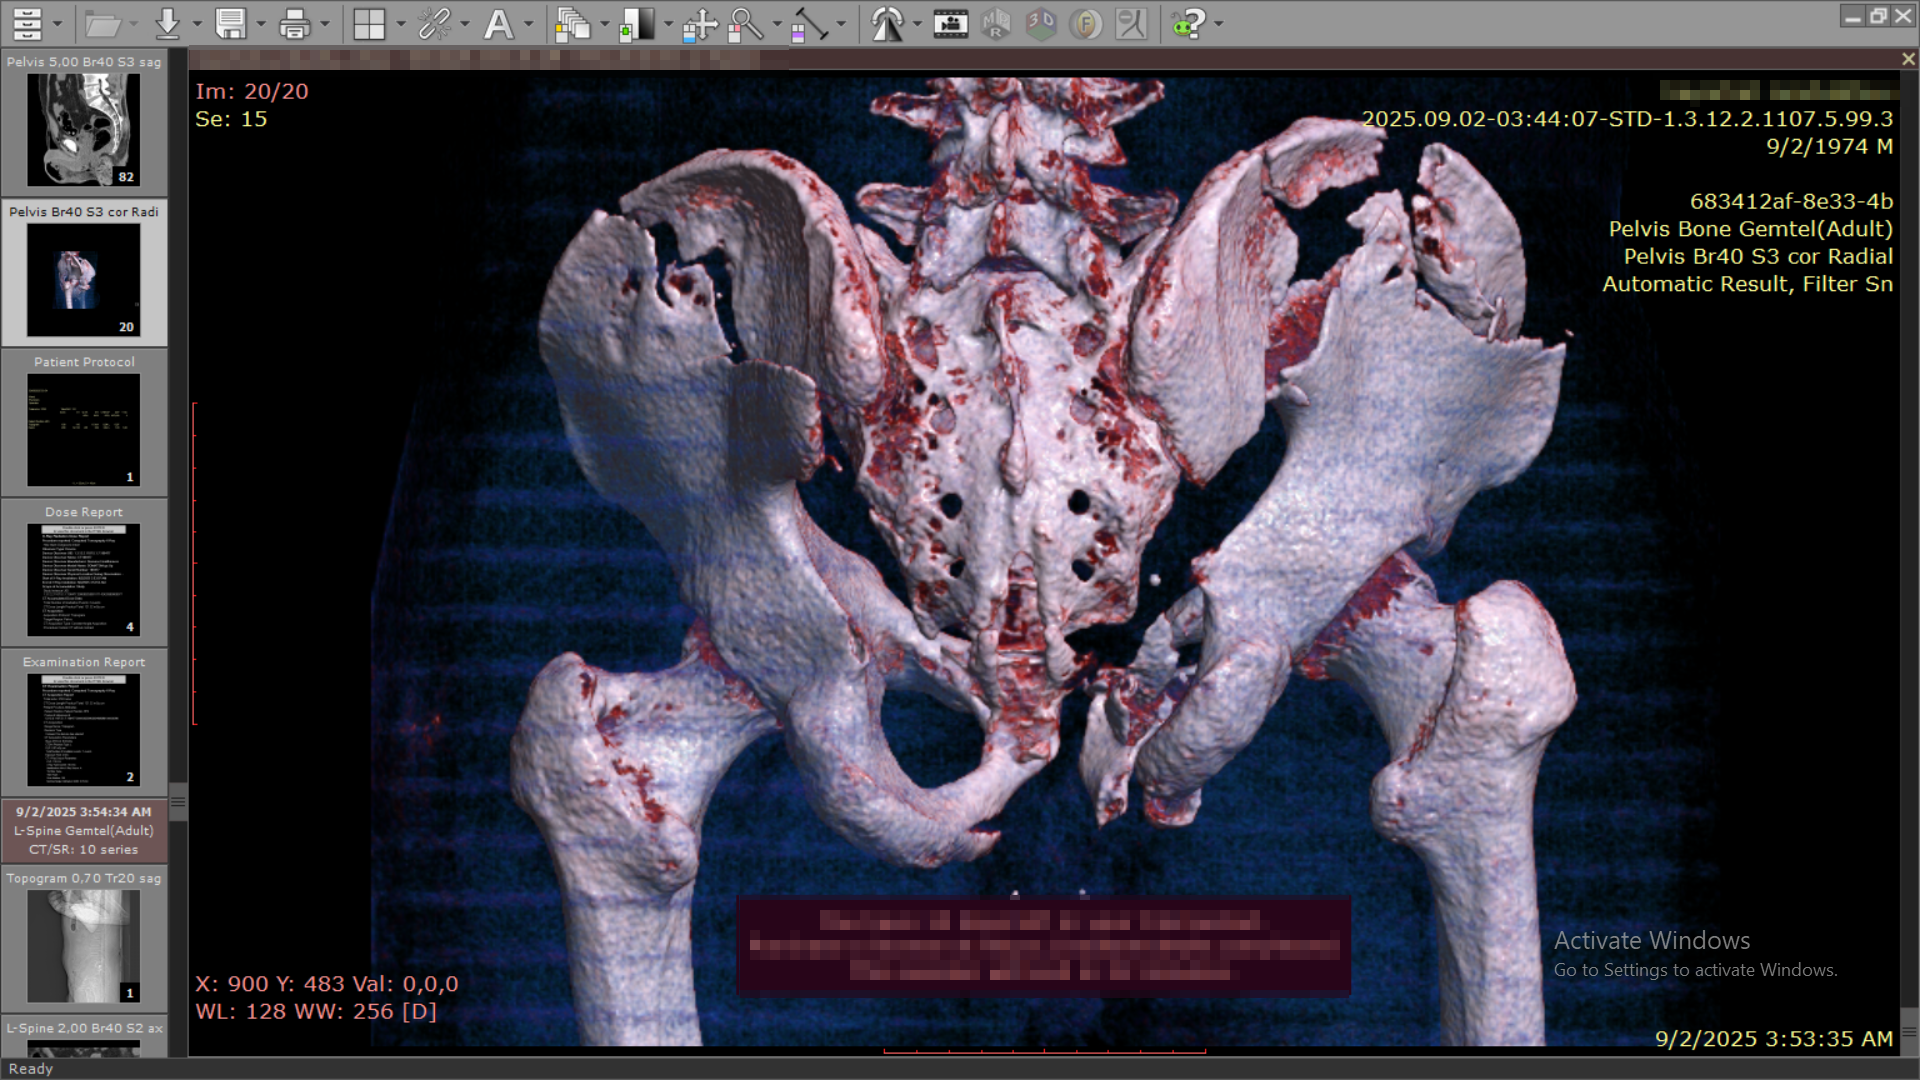The width and height of the screenshot is (1920, 1080).
Task: Expand the help icon dropdown arrow
Action: click(x=1219, y=24)
